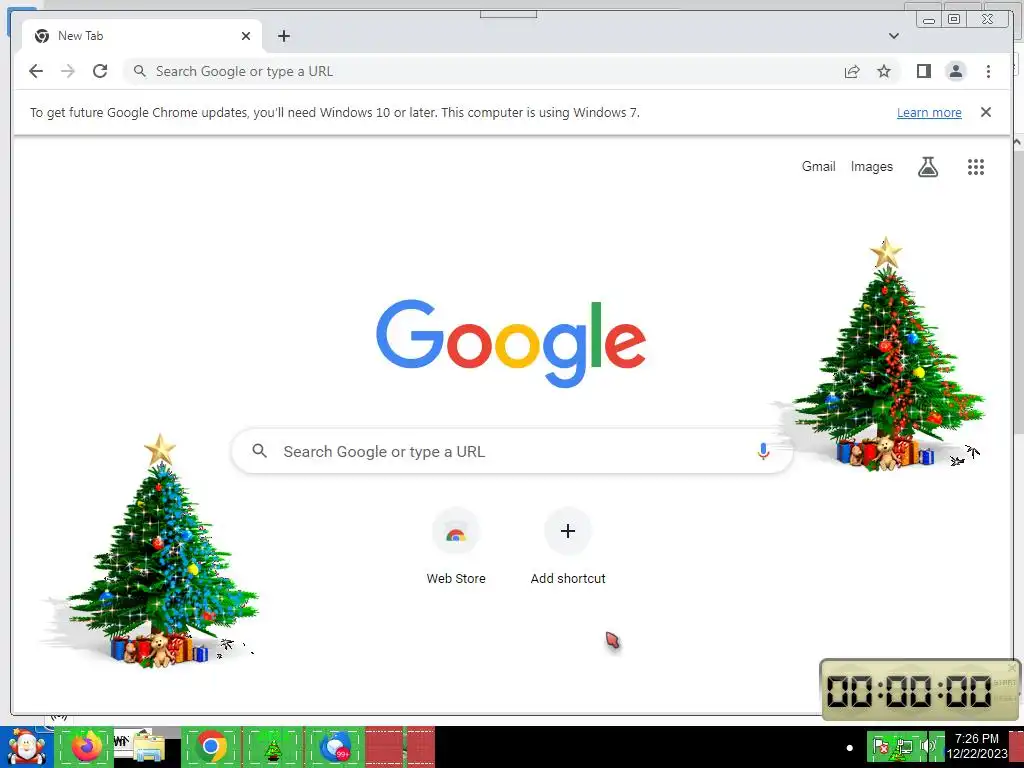Select the New Tab tab

click(x=142, y=36)
